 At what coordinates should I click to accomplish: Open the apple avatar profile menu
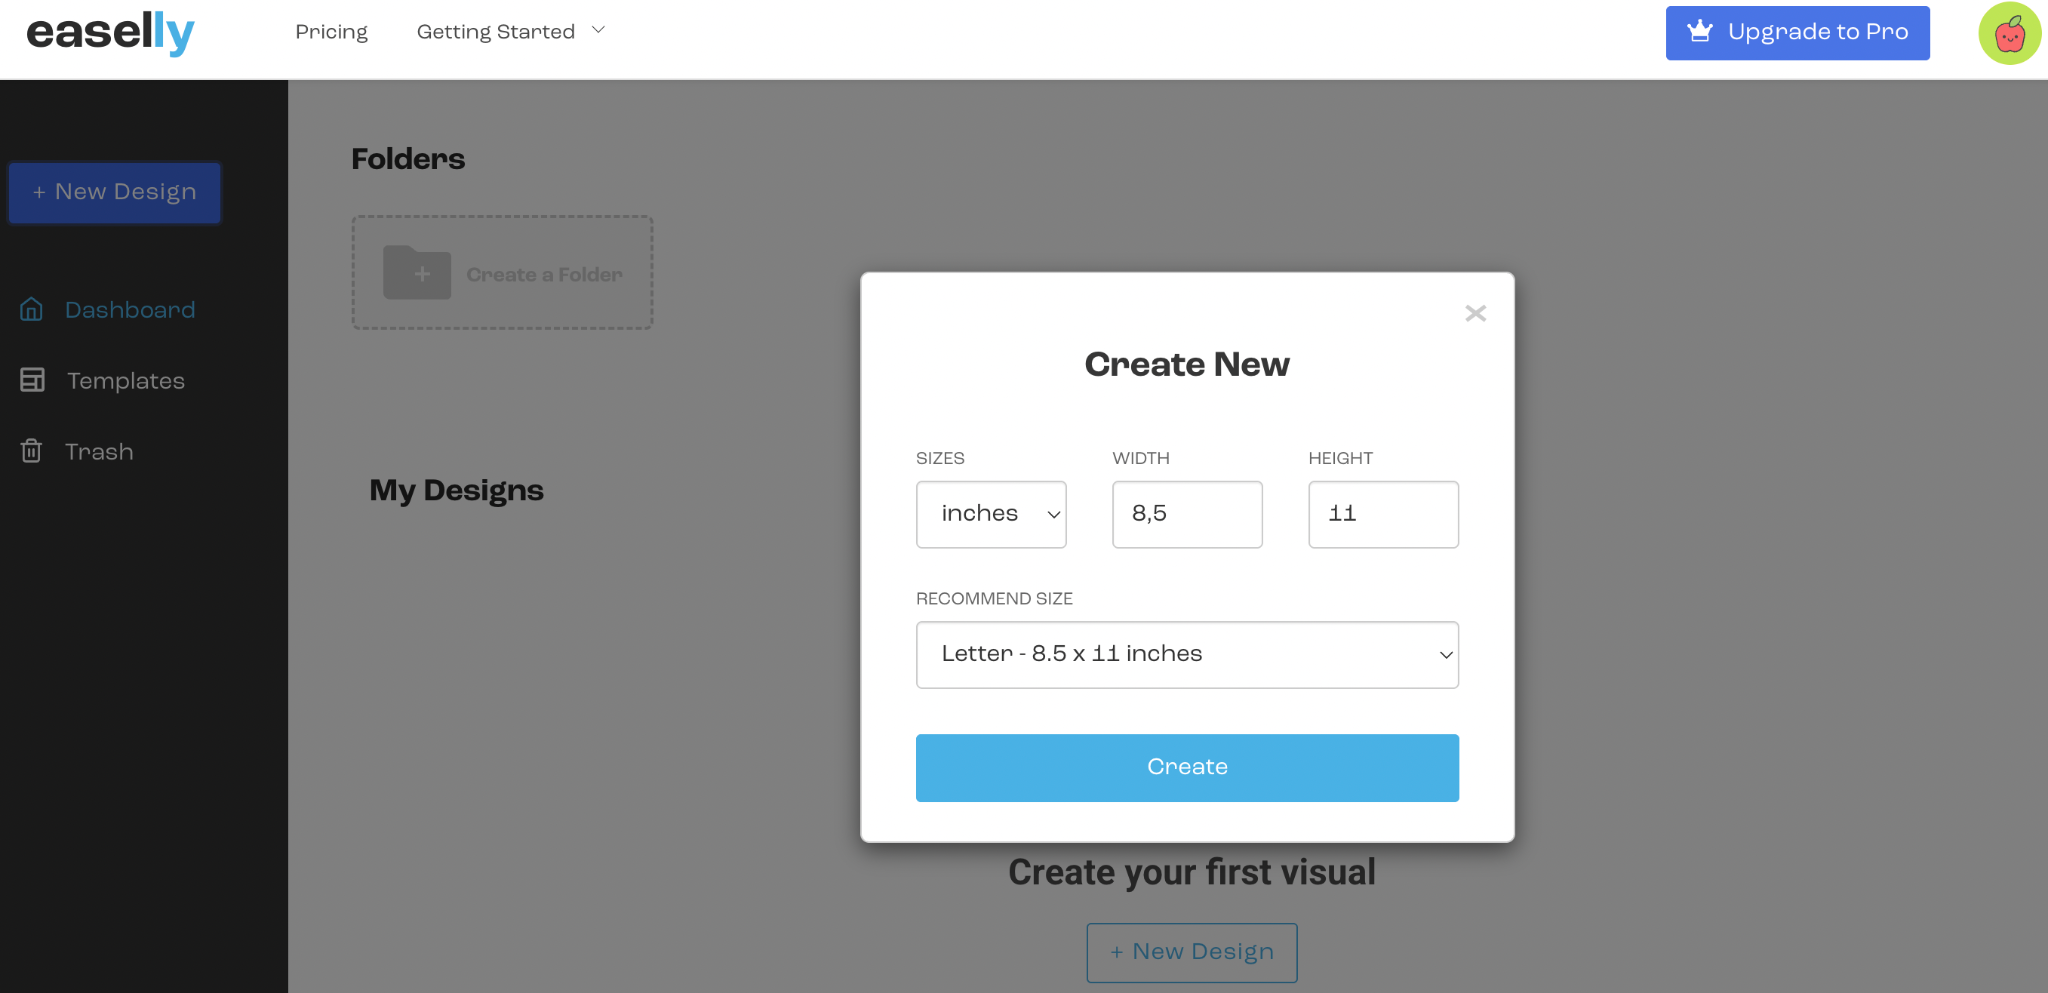pyautogui.click(x=2008, y=34)
